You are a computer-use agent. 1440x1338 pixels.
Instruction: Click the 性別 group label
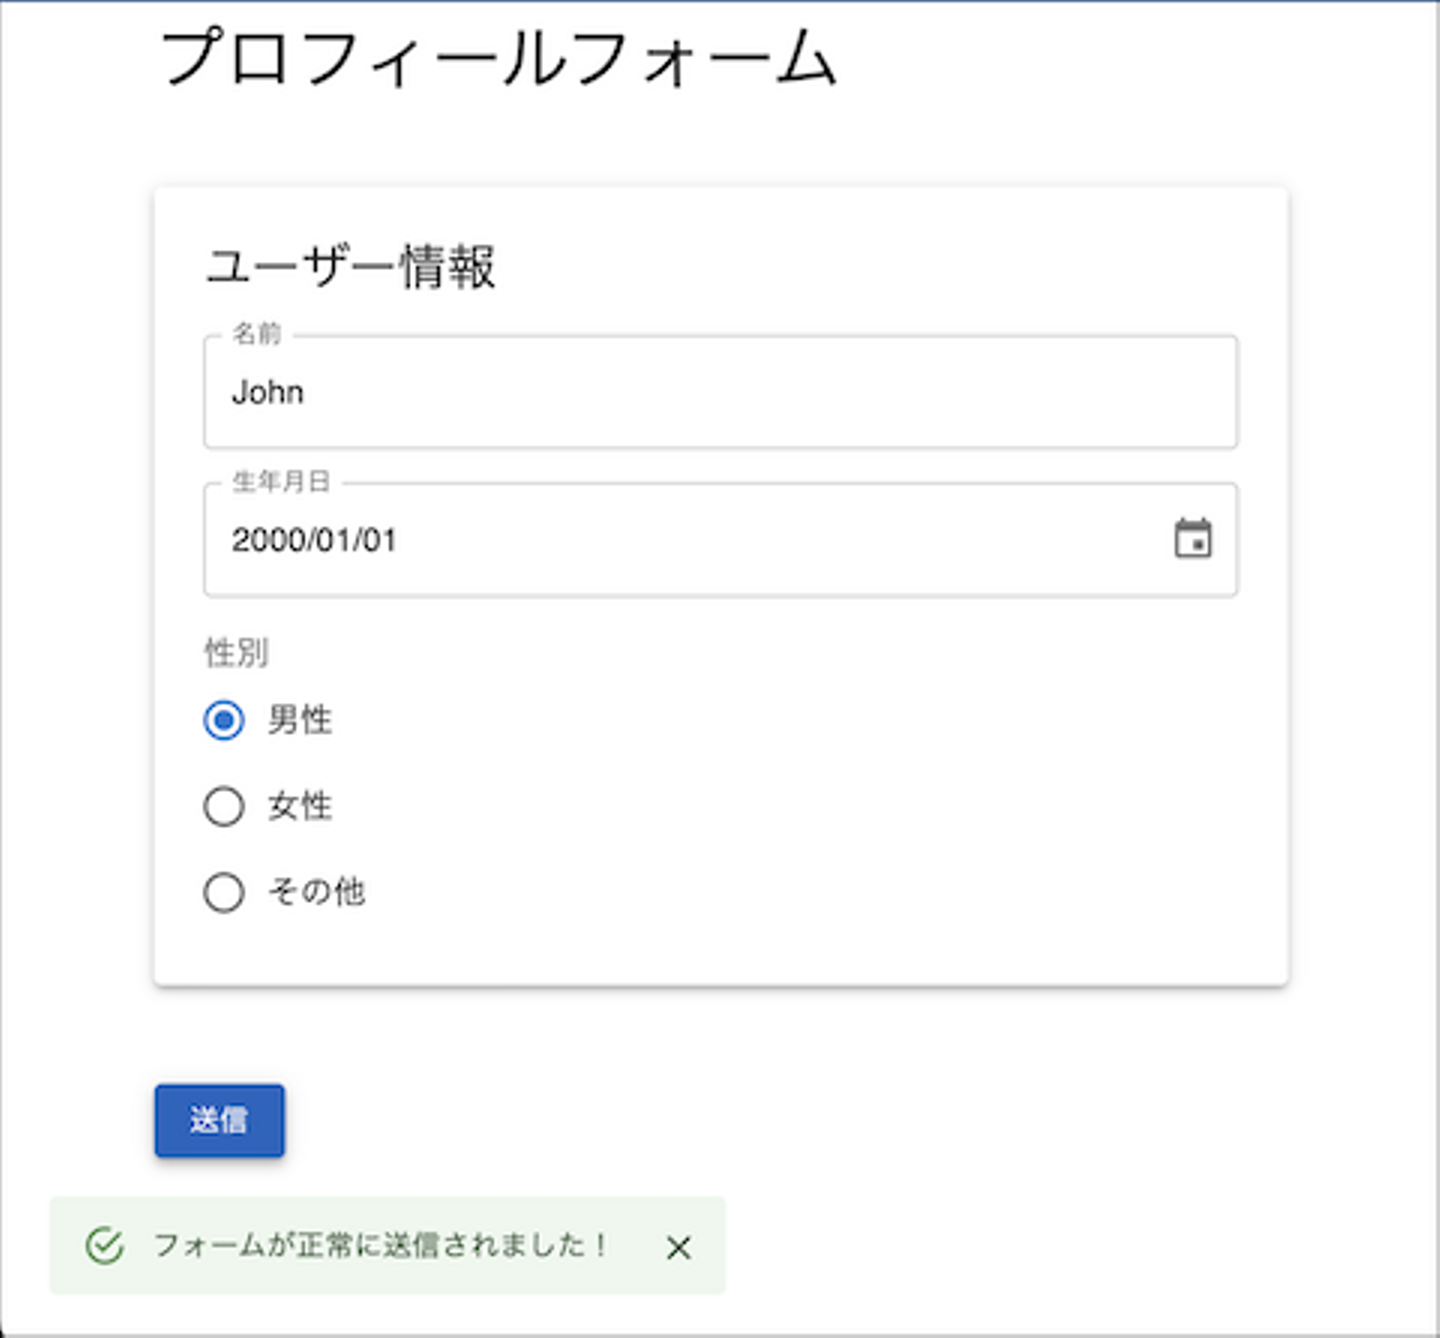[237, 653]
